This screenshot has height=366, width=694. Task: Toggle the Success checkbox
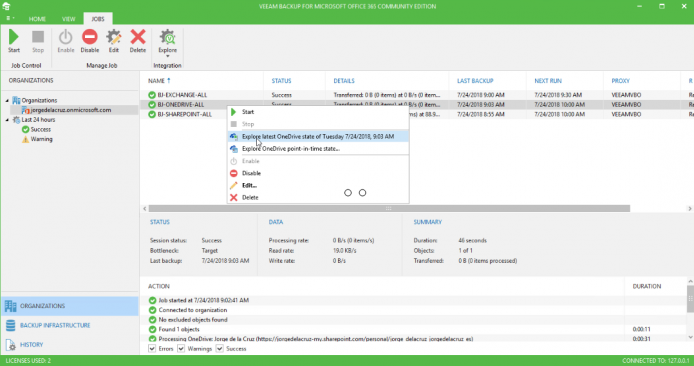220,349
